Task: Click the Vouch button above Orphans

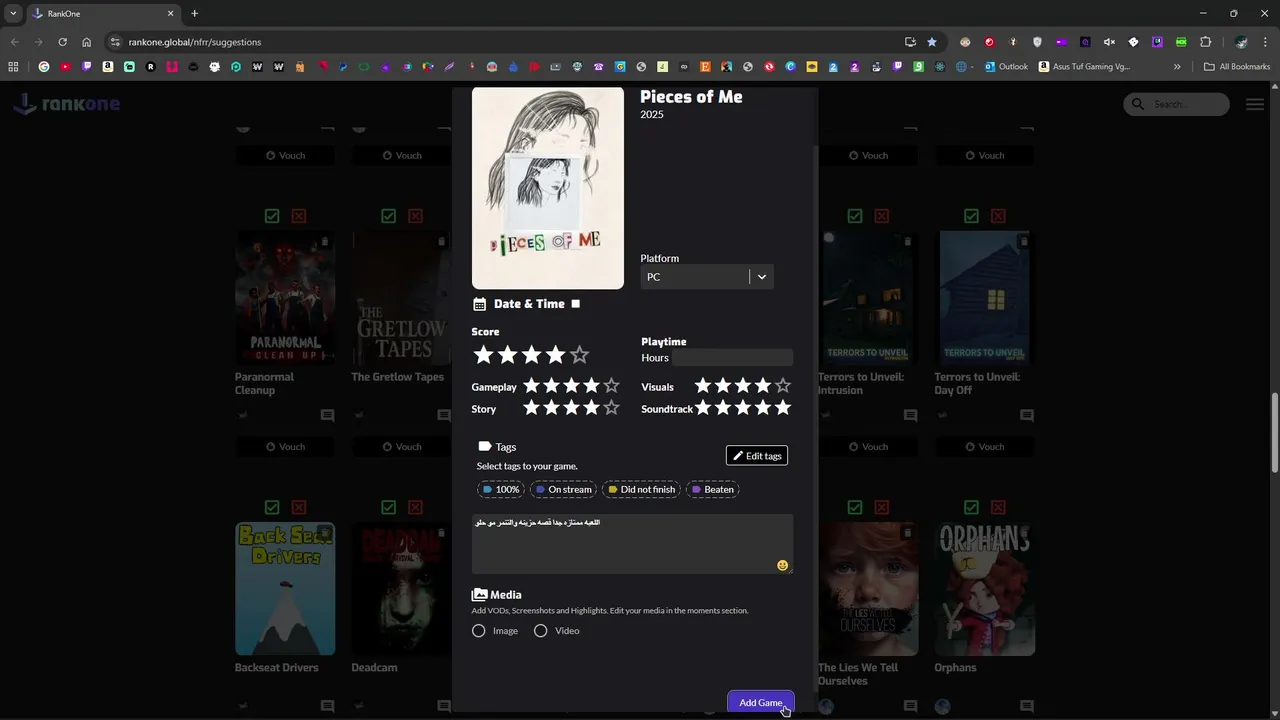Action: pyautogui.click(x=985, y=446)
